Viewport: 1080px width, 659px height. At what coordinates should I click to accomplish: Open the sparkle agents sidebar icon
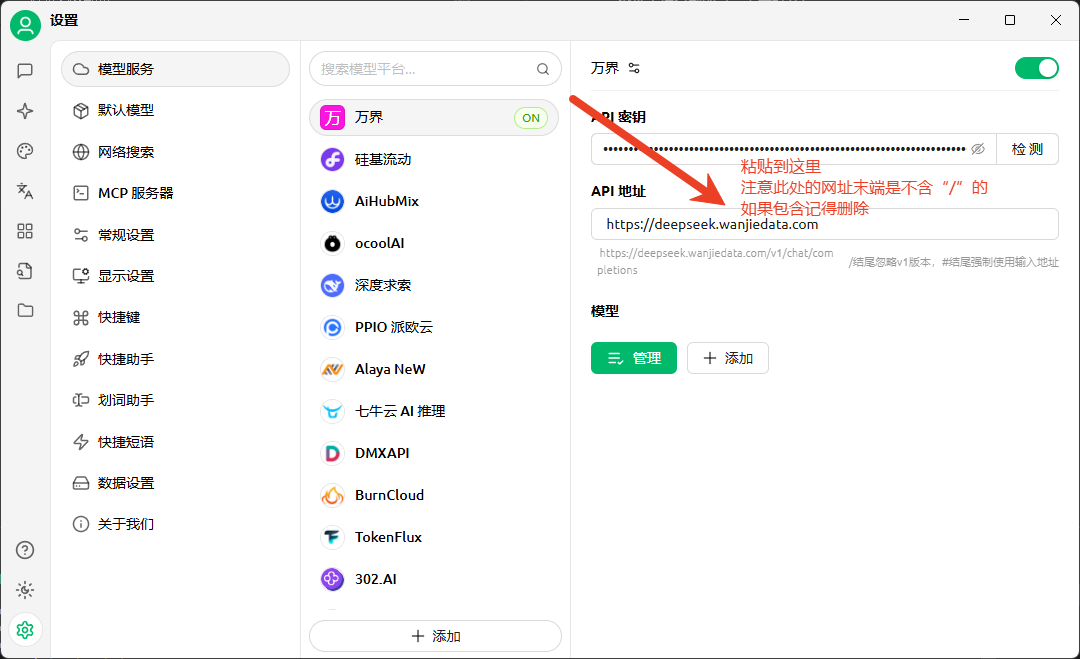click(25, 111)
